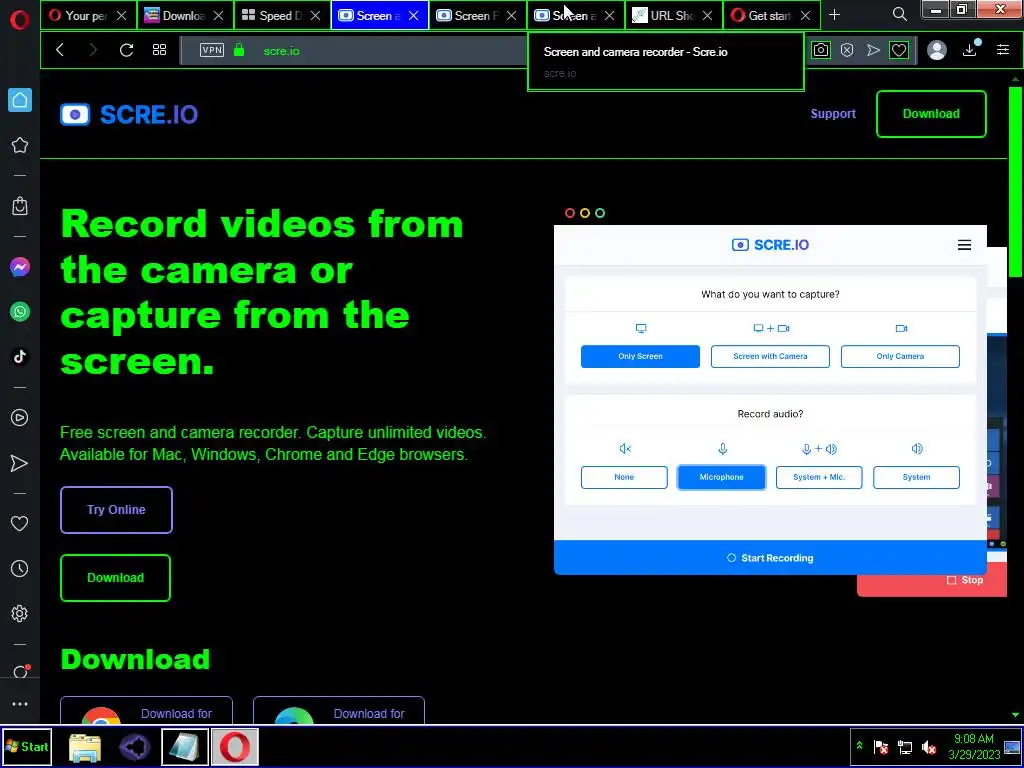Open the Download for Edge card
The height and width of the screenshot is (768, 1024).
tap(339, 710)
